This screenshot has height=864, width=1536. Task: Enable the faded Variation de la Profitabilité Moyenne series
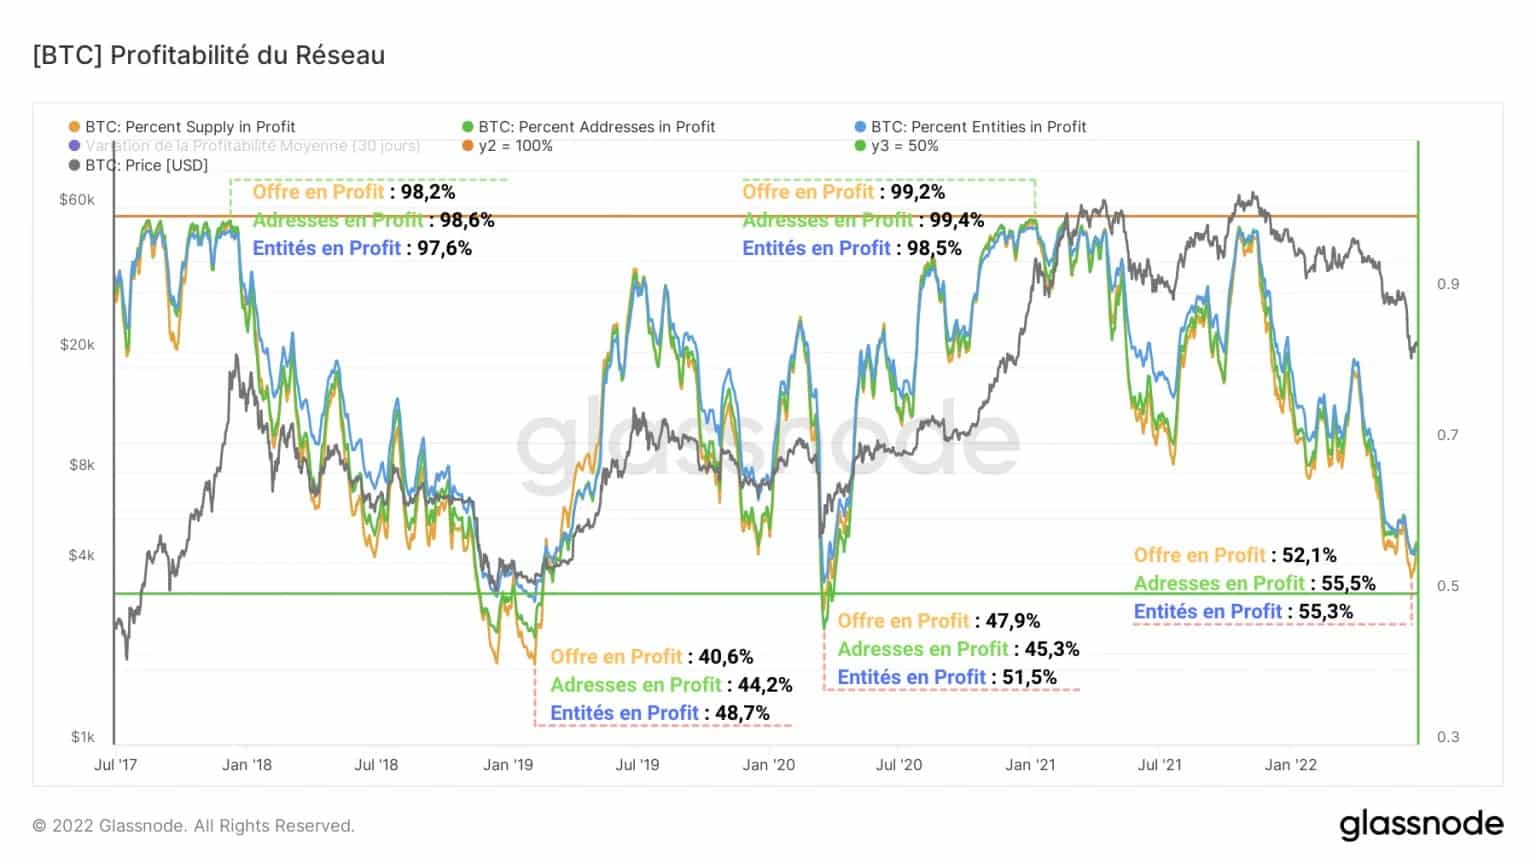point(244,146)
